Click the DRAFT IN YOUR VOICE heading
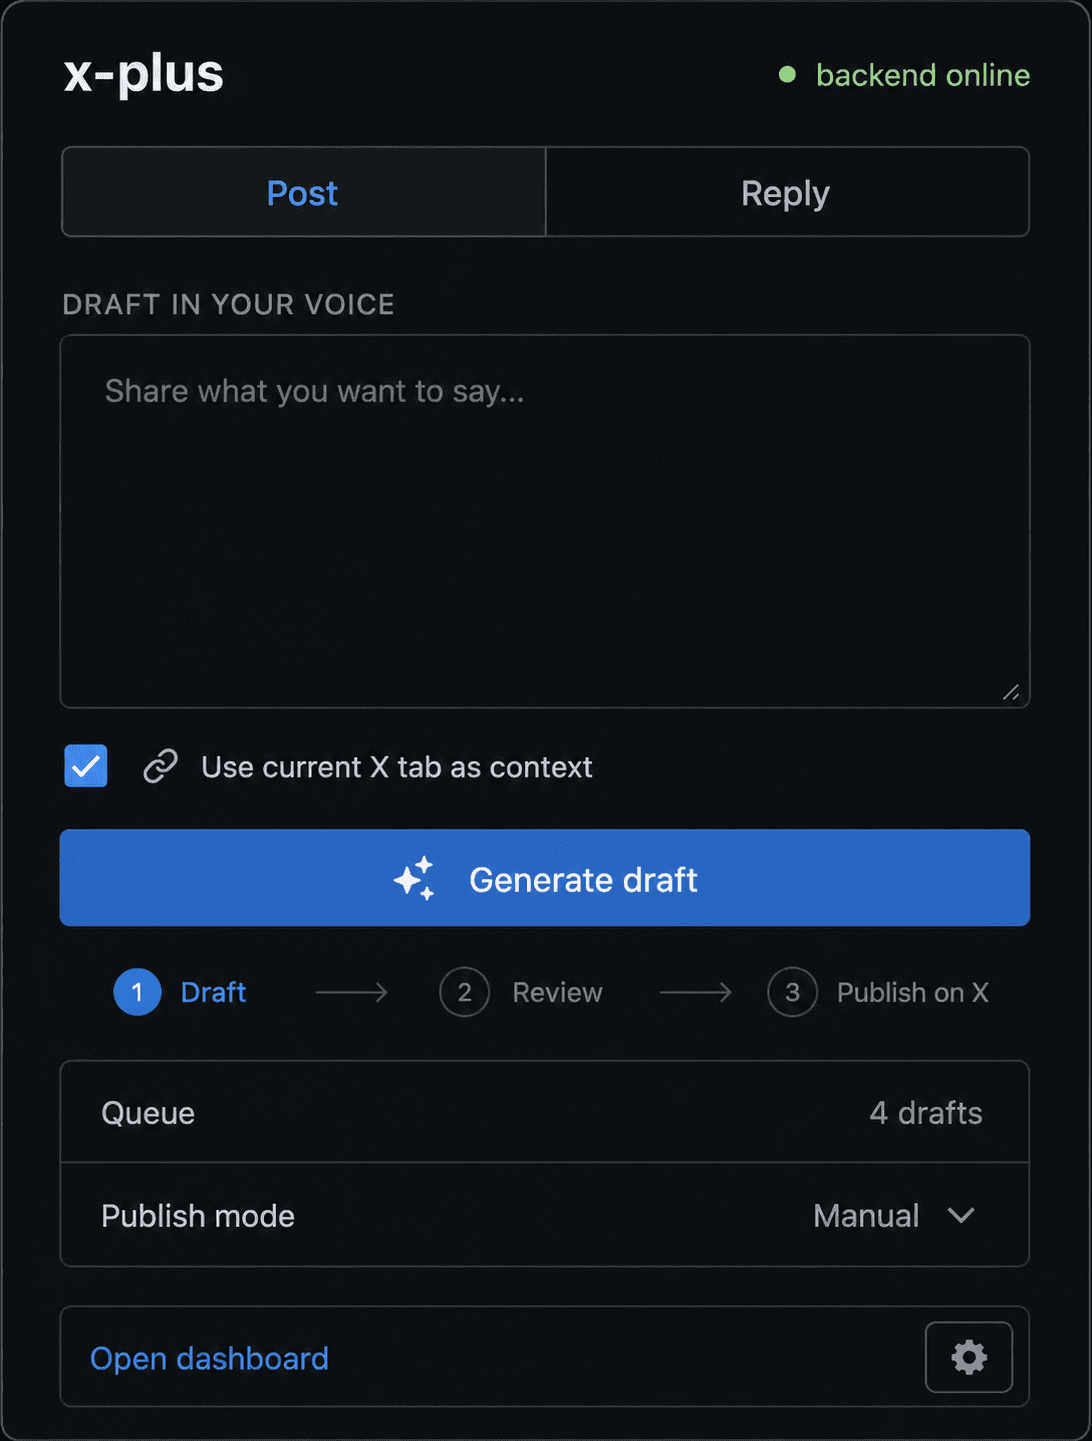Screen dimensions: 1092x1441 click(228, 304)
